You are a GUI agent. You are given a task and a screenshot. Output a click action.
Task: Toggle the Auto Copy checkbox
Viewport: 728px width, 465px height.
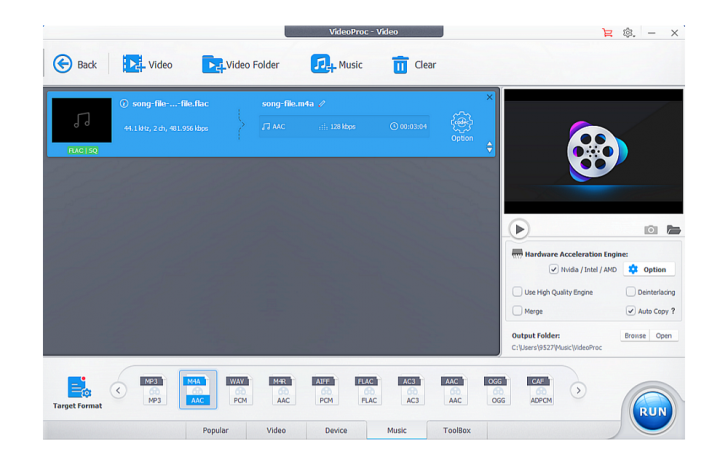click(630, 311)
